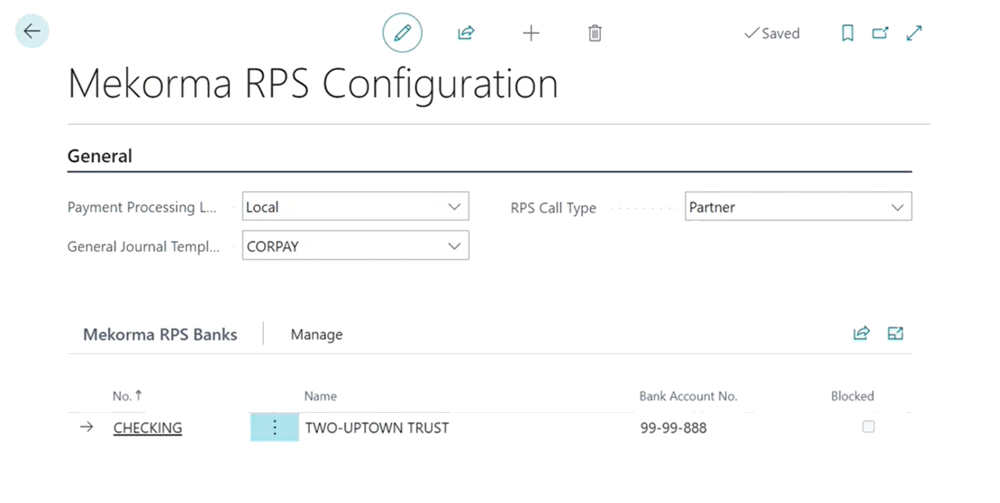Click the Saved status indicator
The width and height of the screenshot is (1000, 503).
[x=772, y=33]
